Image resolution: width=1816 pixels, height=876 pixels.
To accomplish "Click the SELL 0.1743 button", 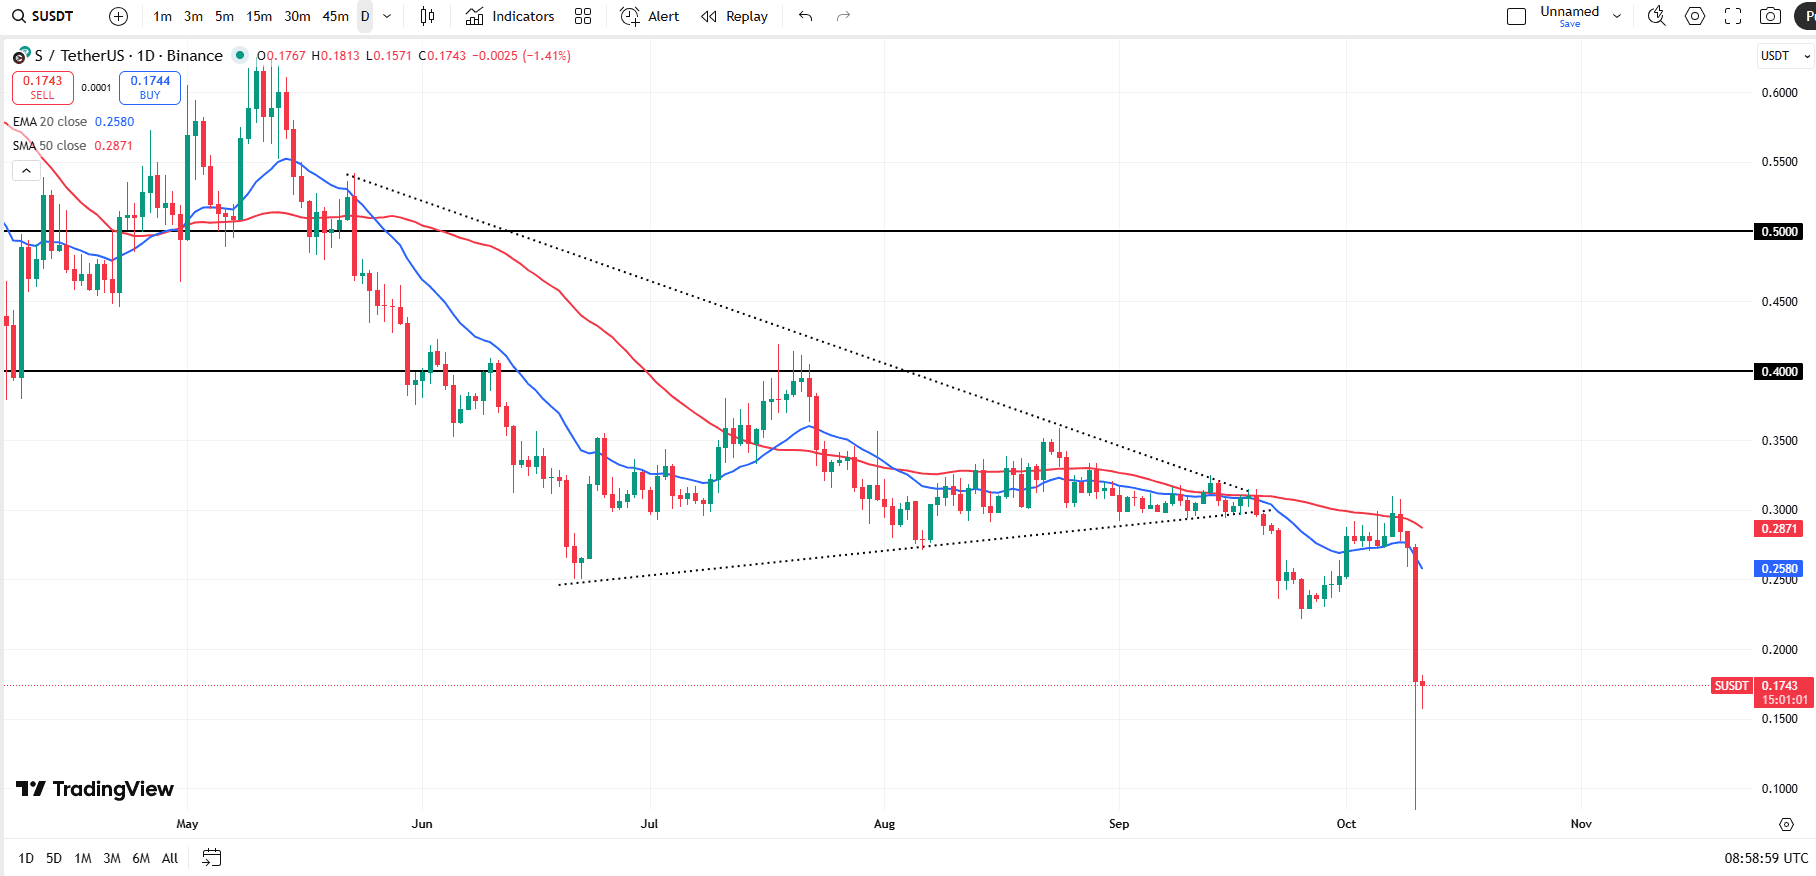I will [42, 88].
